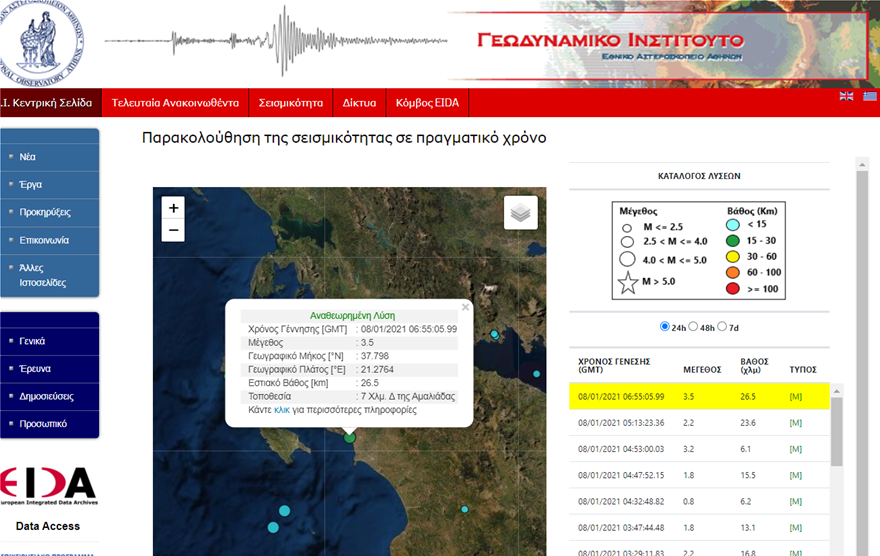The height and width of the screenshot is (556, 880).
Task: Select the 24h time range
Action: [665, 327]
